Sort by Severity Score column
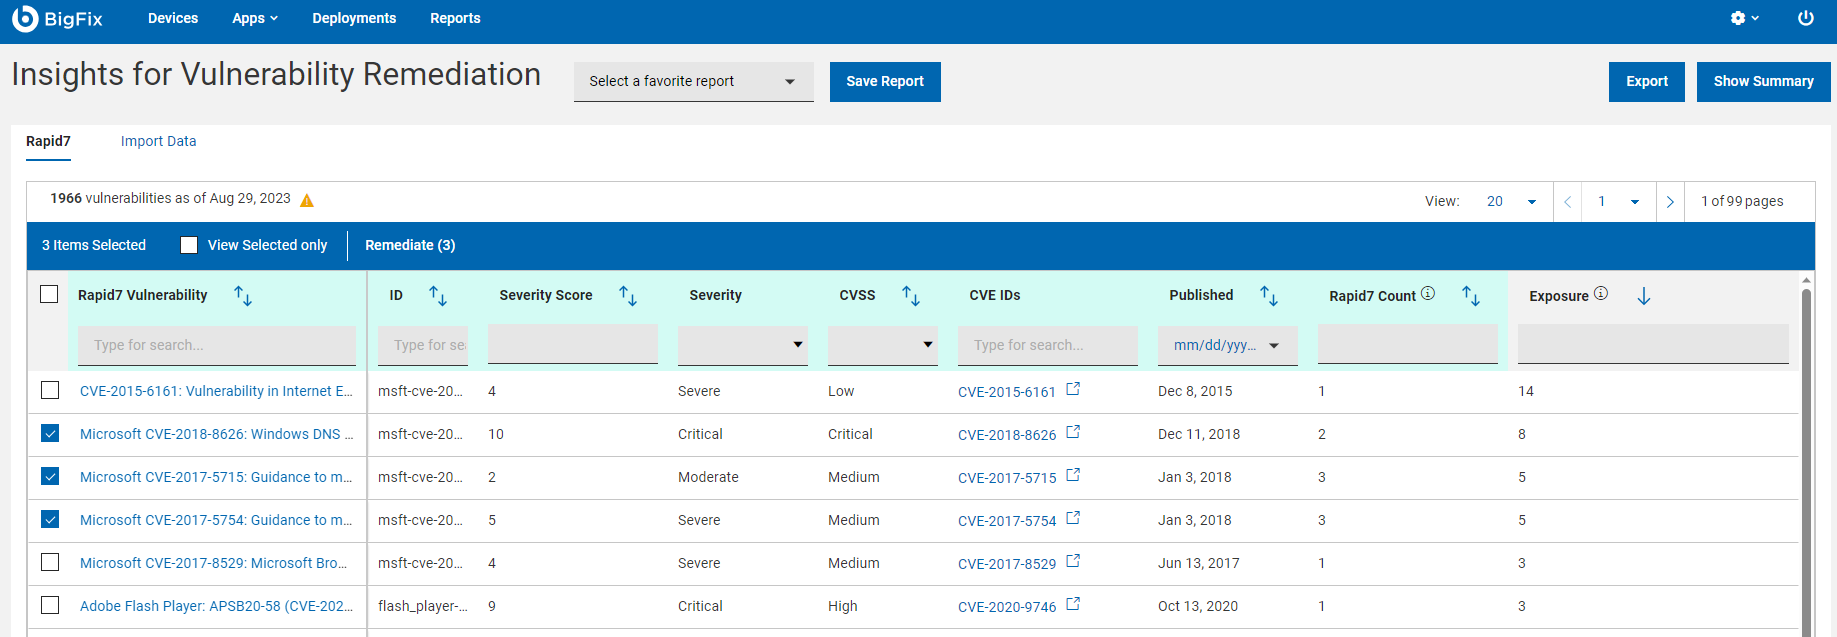This screenshot has height=637, width=1837. pyautogui.click(x=628, y=296)
